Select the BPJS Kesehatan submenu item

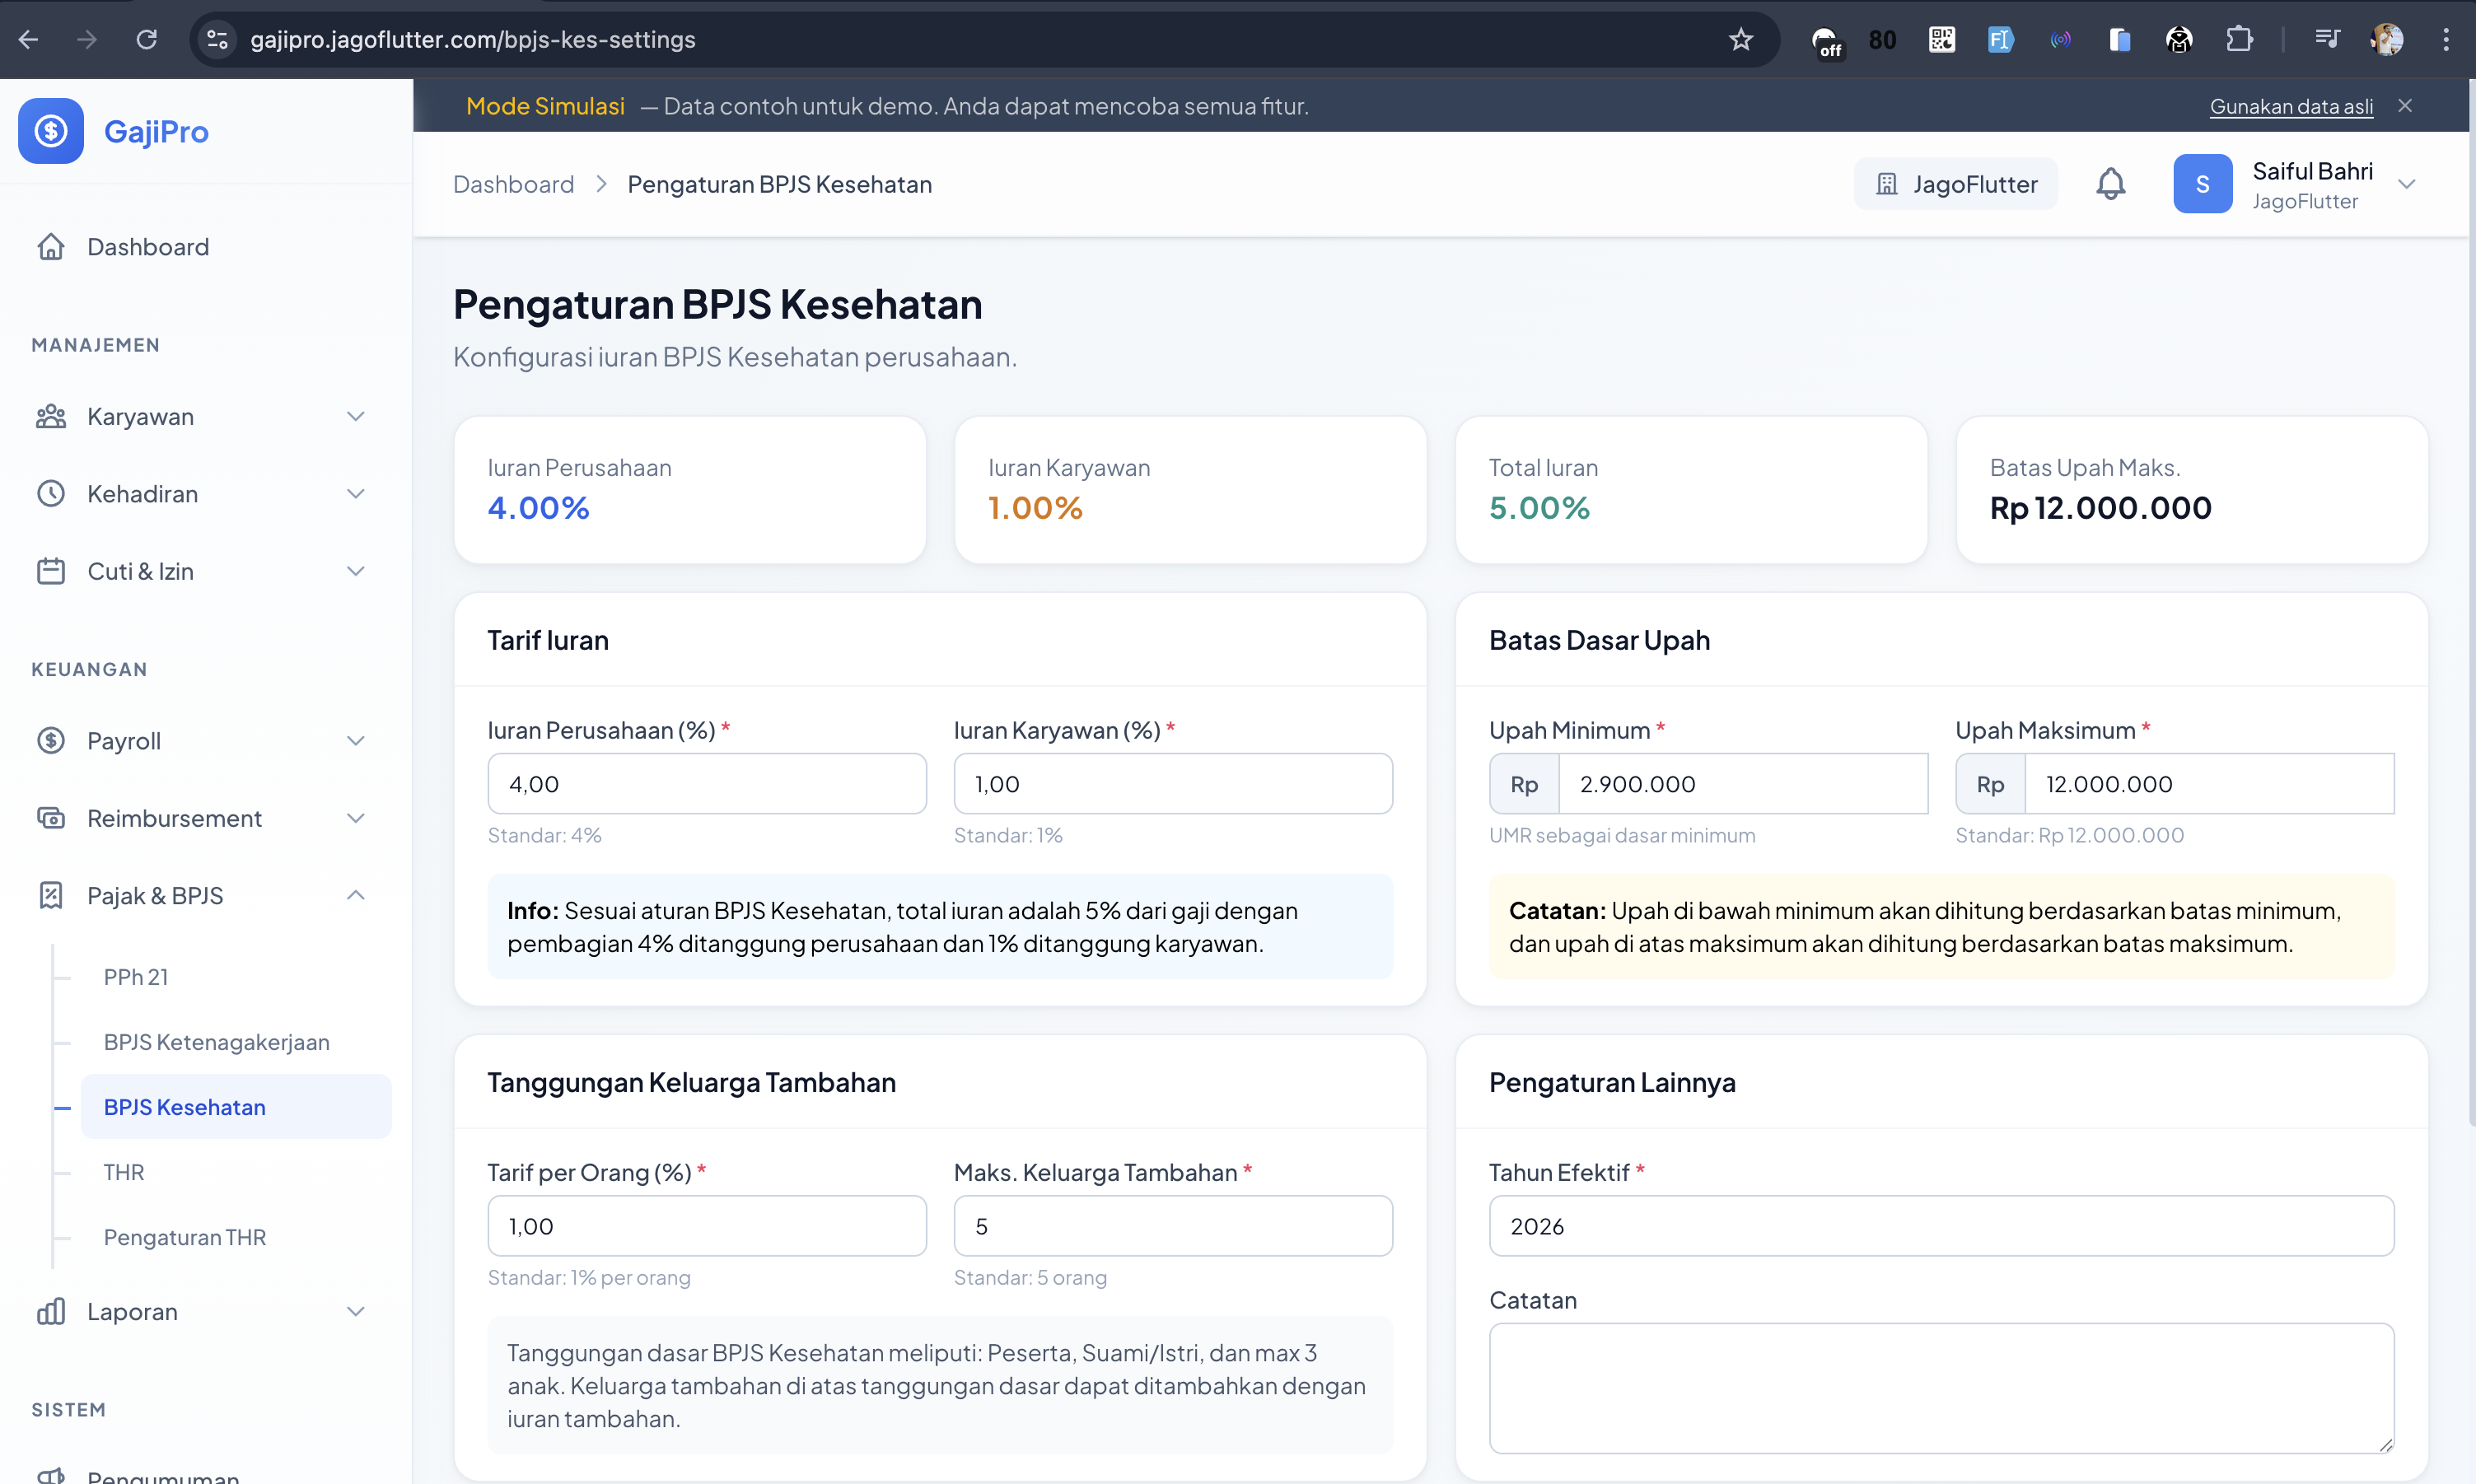click(235, 1106)
